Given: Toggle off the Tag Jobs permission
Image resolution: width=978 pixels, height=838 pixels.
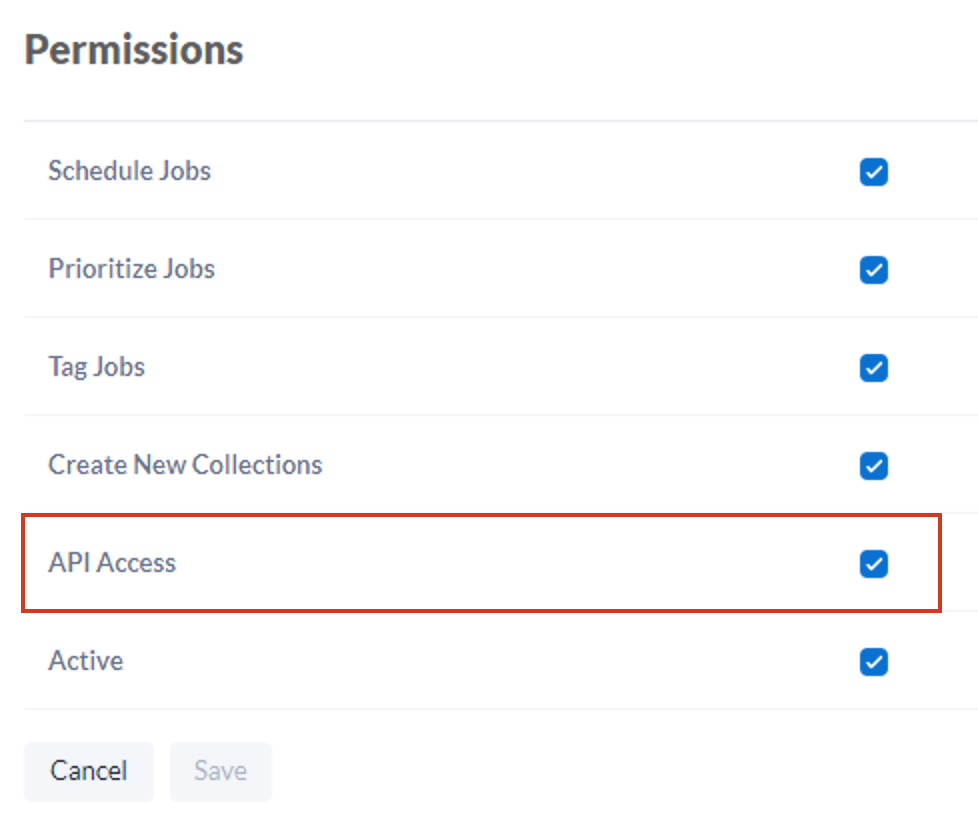Looking at the screenshot, I should coord(873,368).
